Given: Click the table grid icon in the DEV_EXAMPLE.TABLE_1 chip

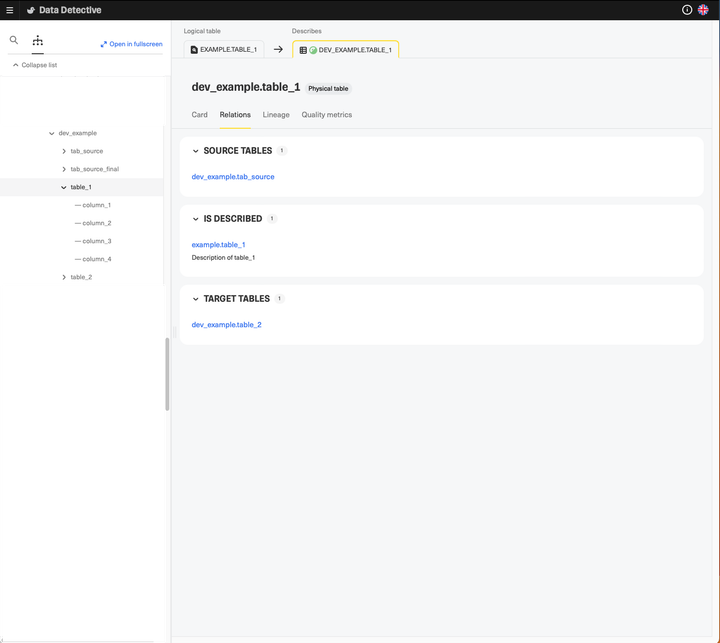Looking at the screenshot, I should tap(303, 50).
